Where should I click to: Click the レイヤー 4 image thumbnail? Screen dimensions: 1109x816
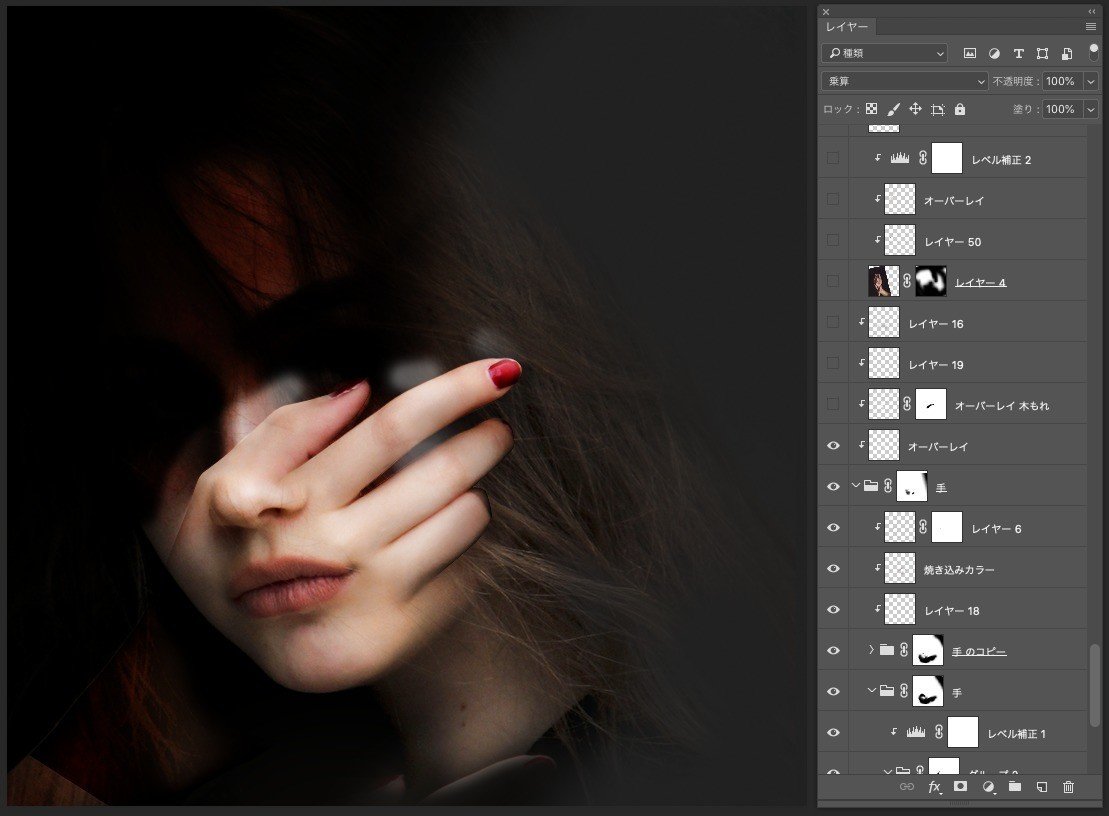(883, 281)
